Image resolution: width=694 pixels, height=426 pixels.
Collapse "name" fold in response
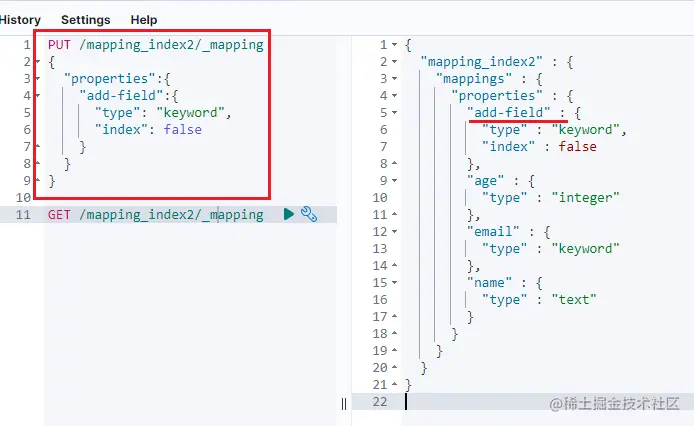(394, 283)
